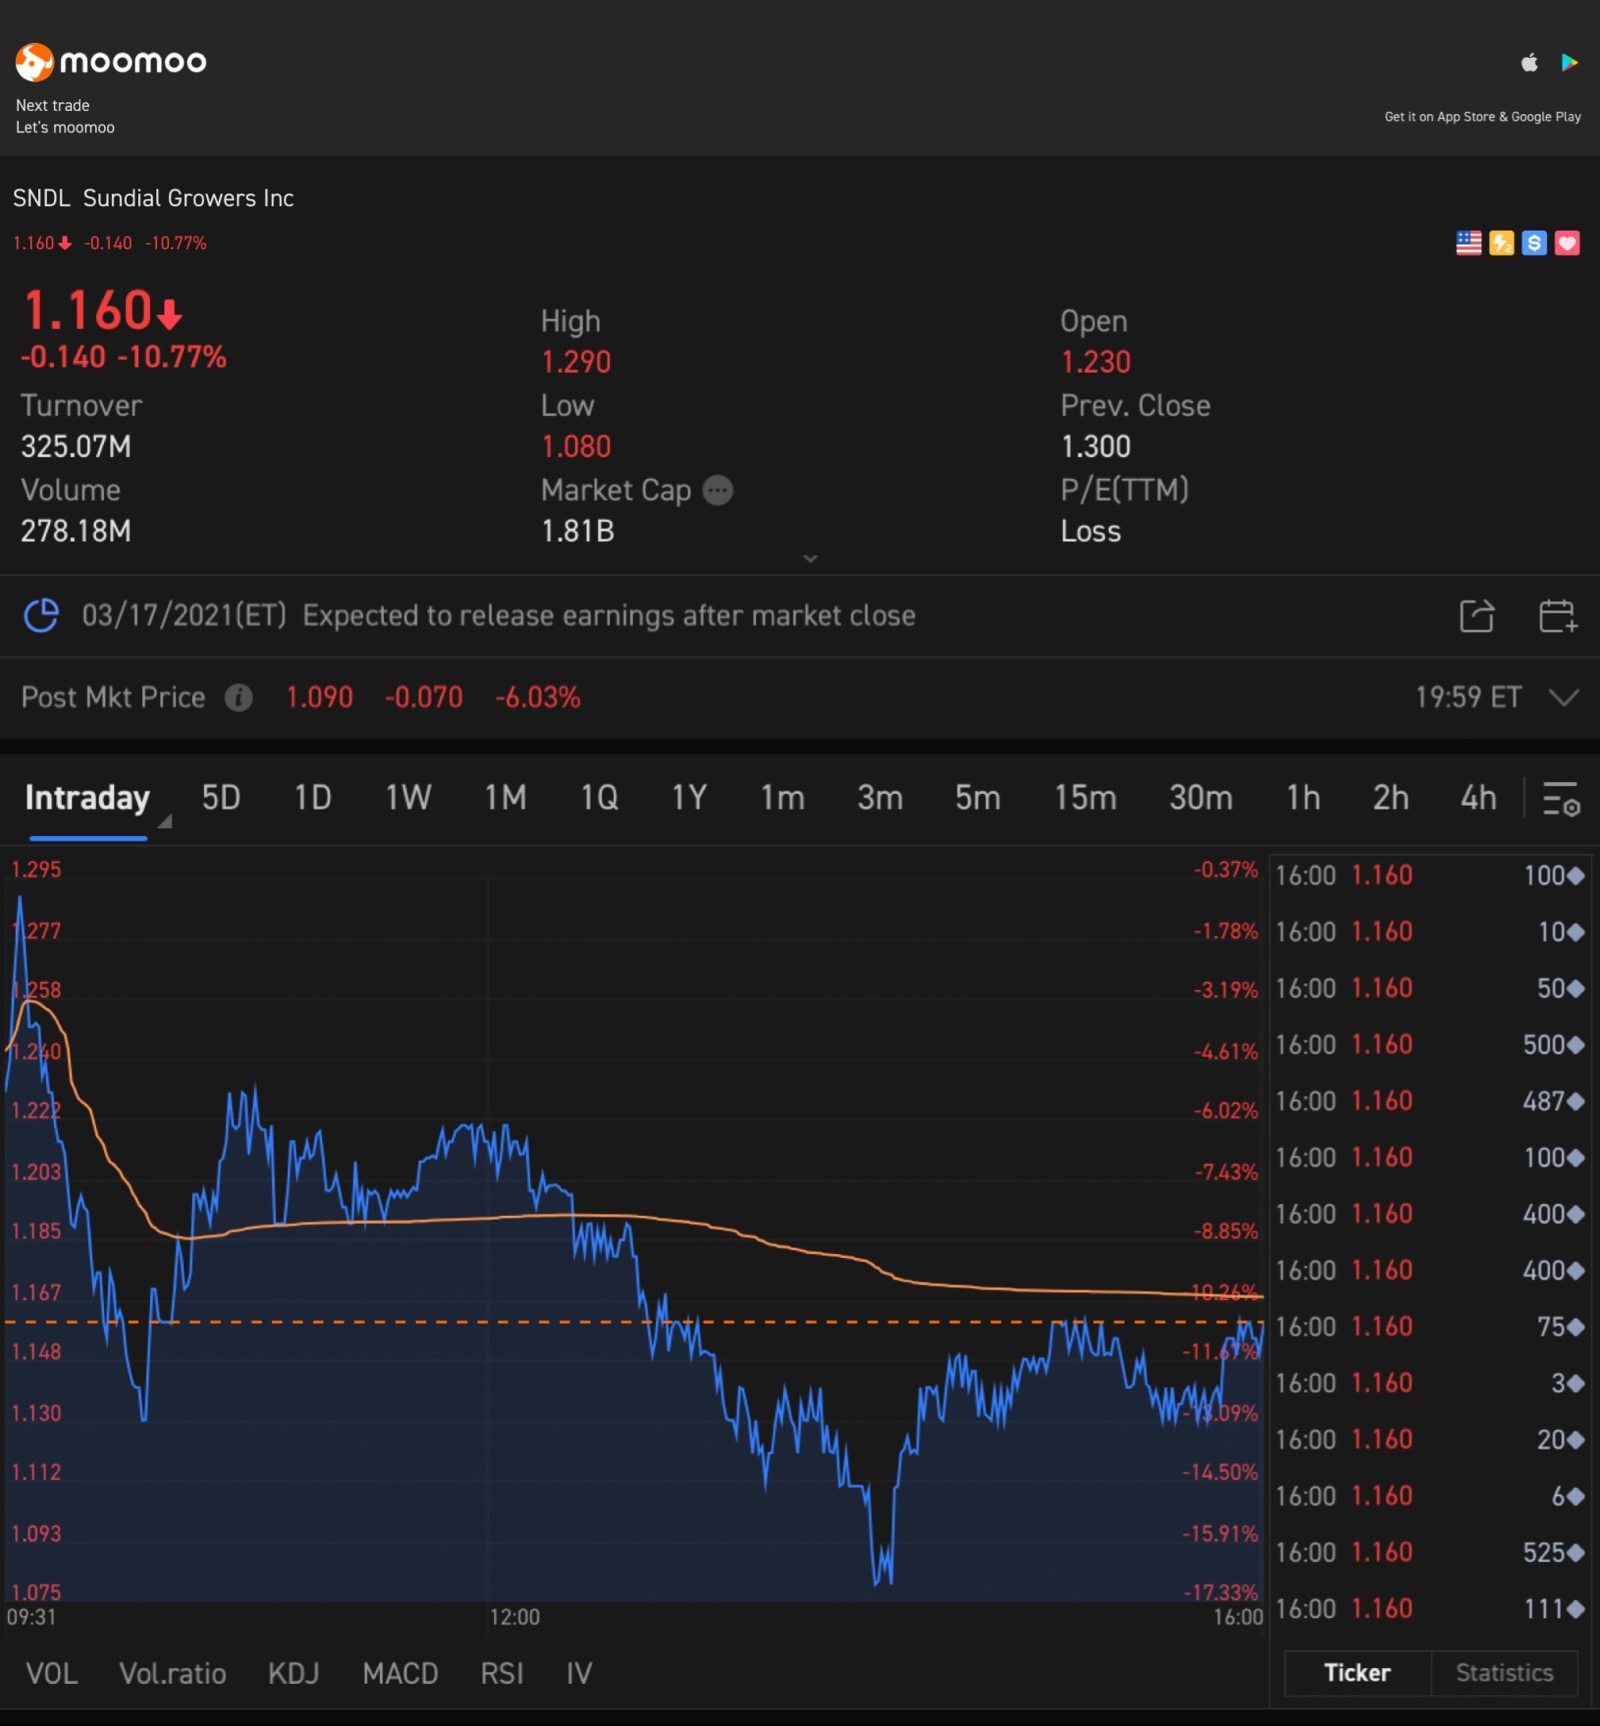This screenshot has width=1600, height=1726.
Task: Switch to the 1Y chart tab
Action: click(x=689, y=798)
